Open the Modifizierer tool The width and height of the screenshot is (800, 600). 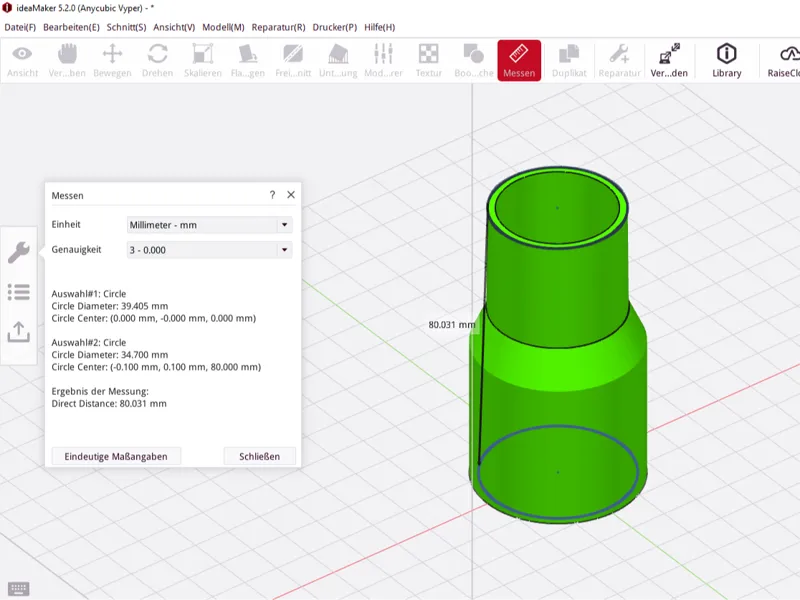[x=383, y=61]
